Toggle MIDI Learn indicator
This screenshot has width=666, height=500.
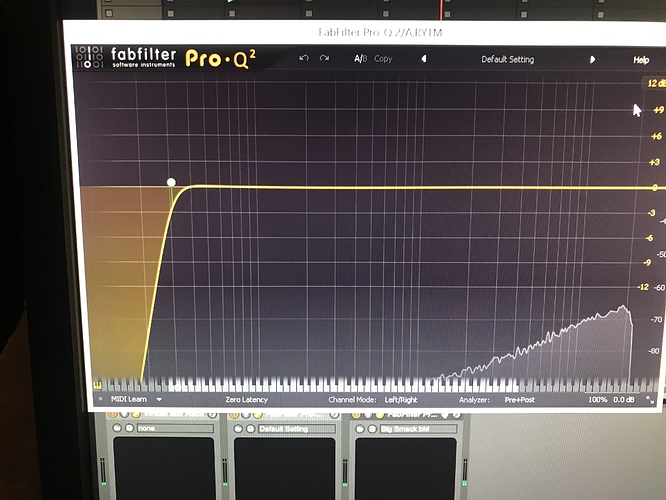tap(101, 399)
